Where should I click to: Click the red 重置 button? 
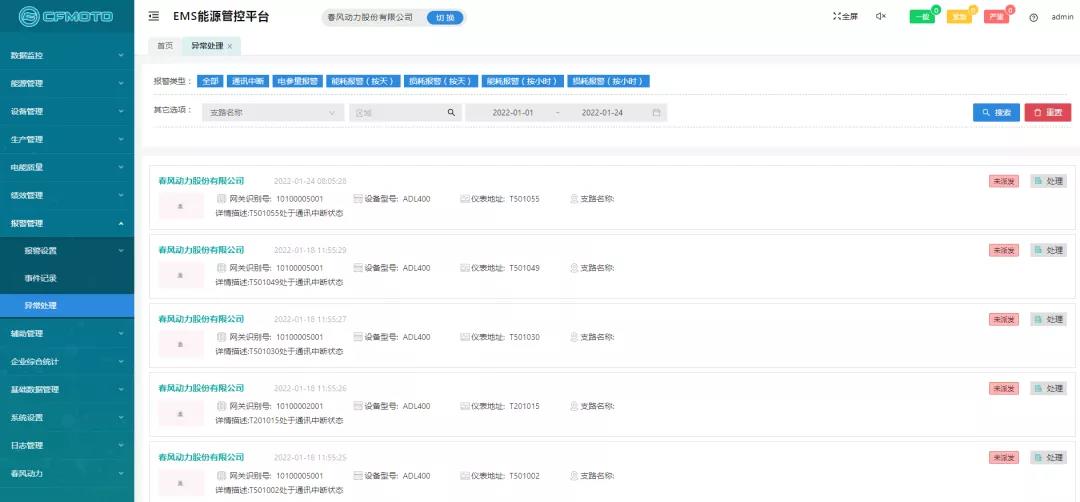(1048, 112)
